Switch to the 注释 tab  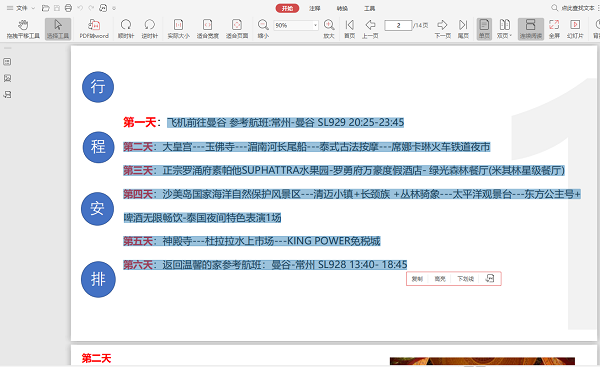pos(315,8)
